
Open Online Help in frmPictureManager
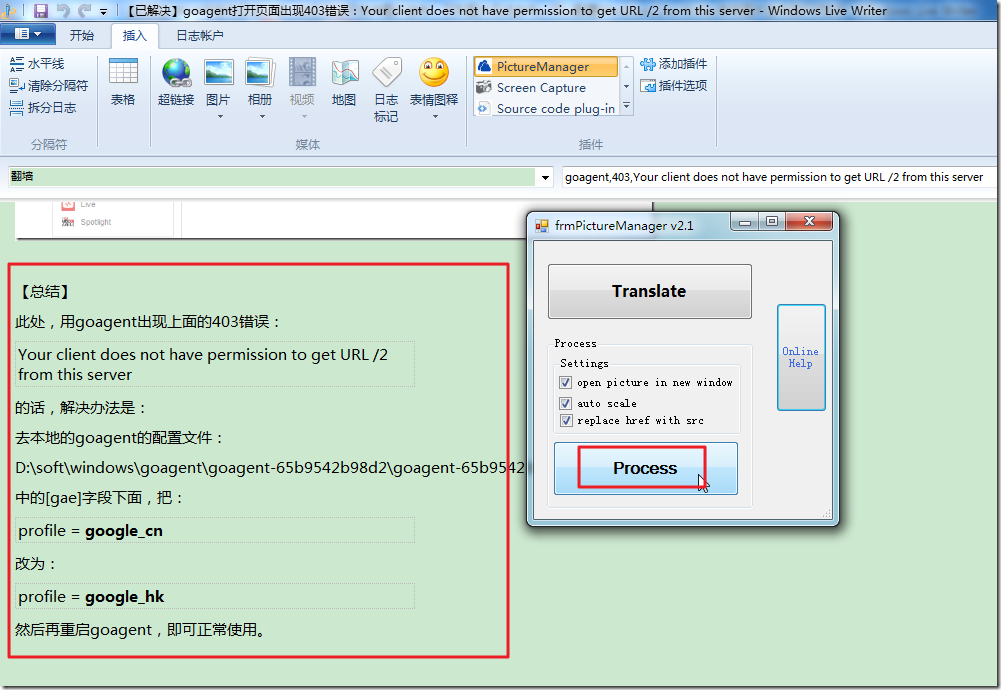click(x=801, y=357)
